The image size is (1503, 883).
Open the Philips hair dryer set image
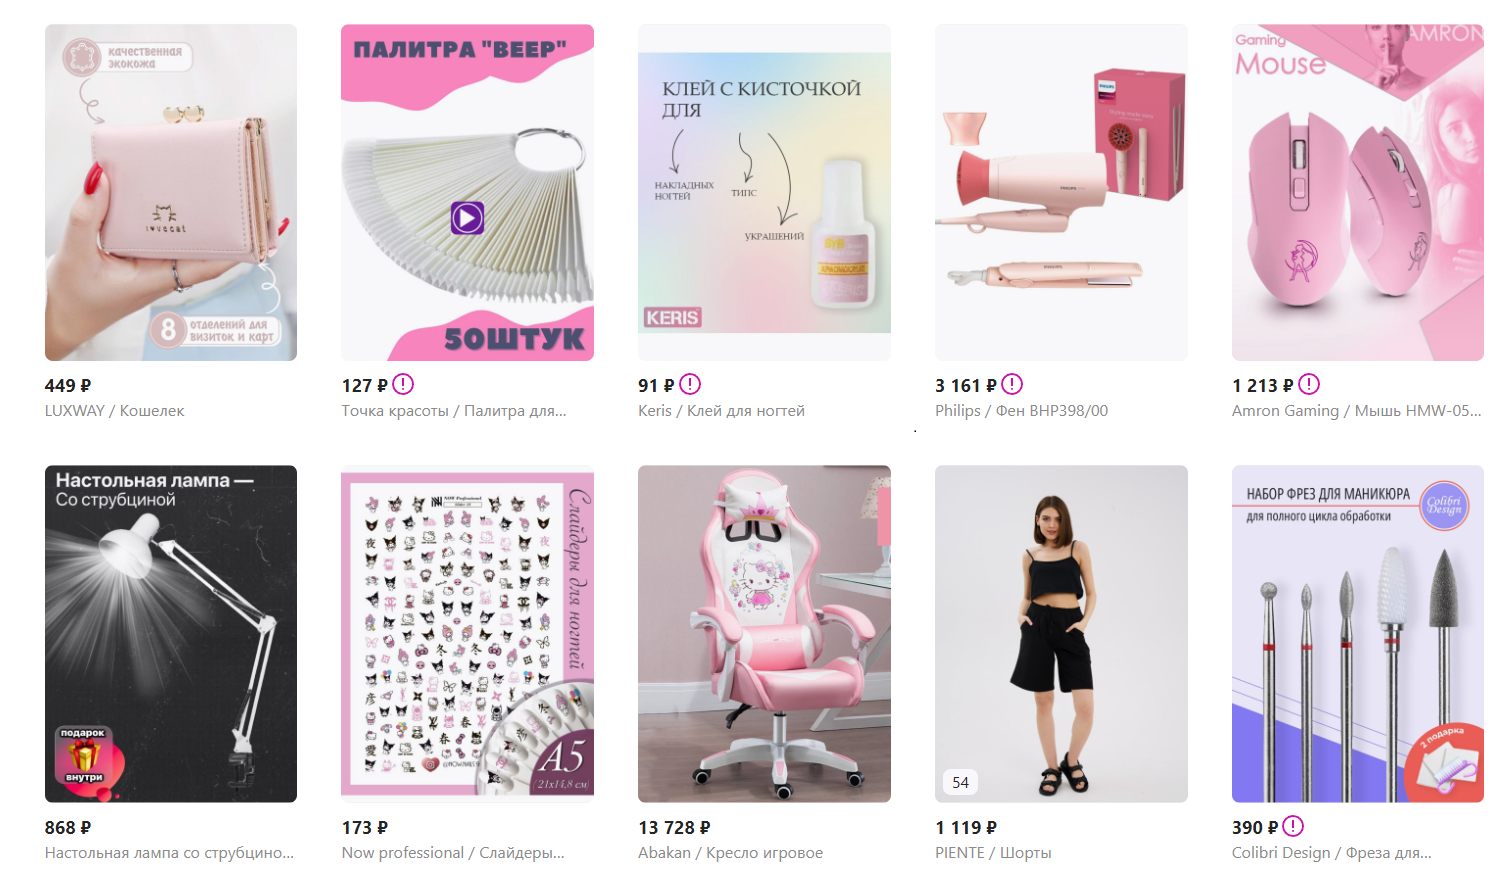tap(1061, 192)
